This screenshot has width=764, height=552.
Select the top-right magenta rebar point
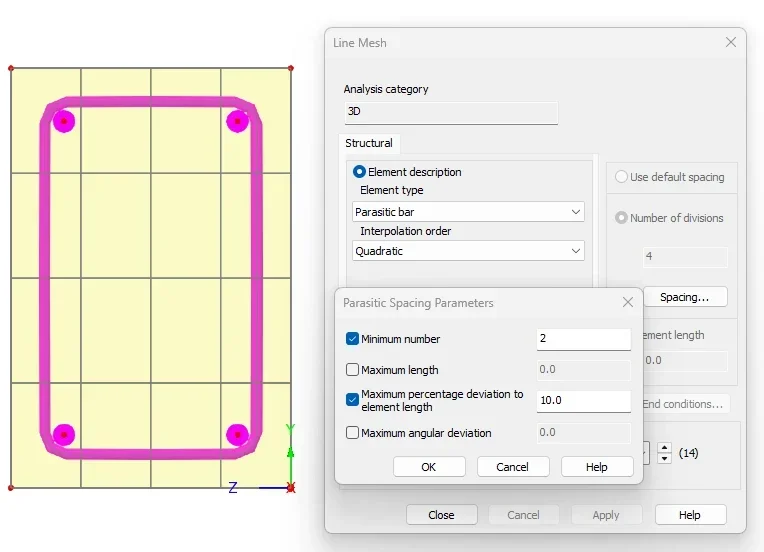coord(237,121)
